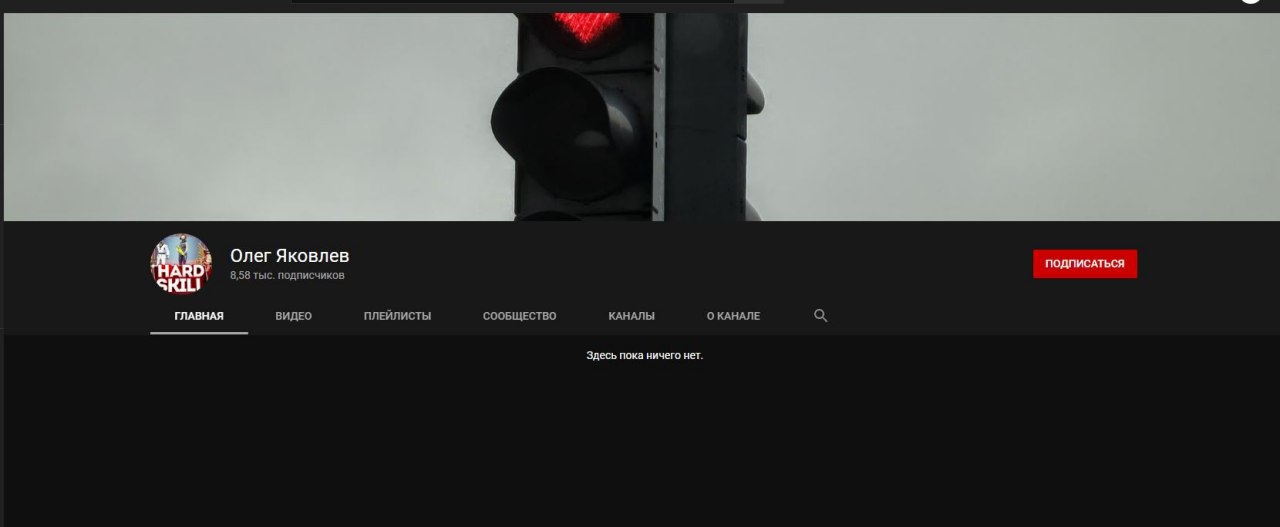Show the О КАНАЛЕ tab
Image resolution: width=1280 pixels, height=527 pixels.
click(733, 316)
